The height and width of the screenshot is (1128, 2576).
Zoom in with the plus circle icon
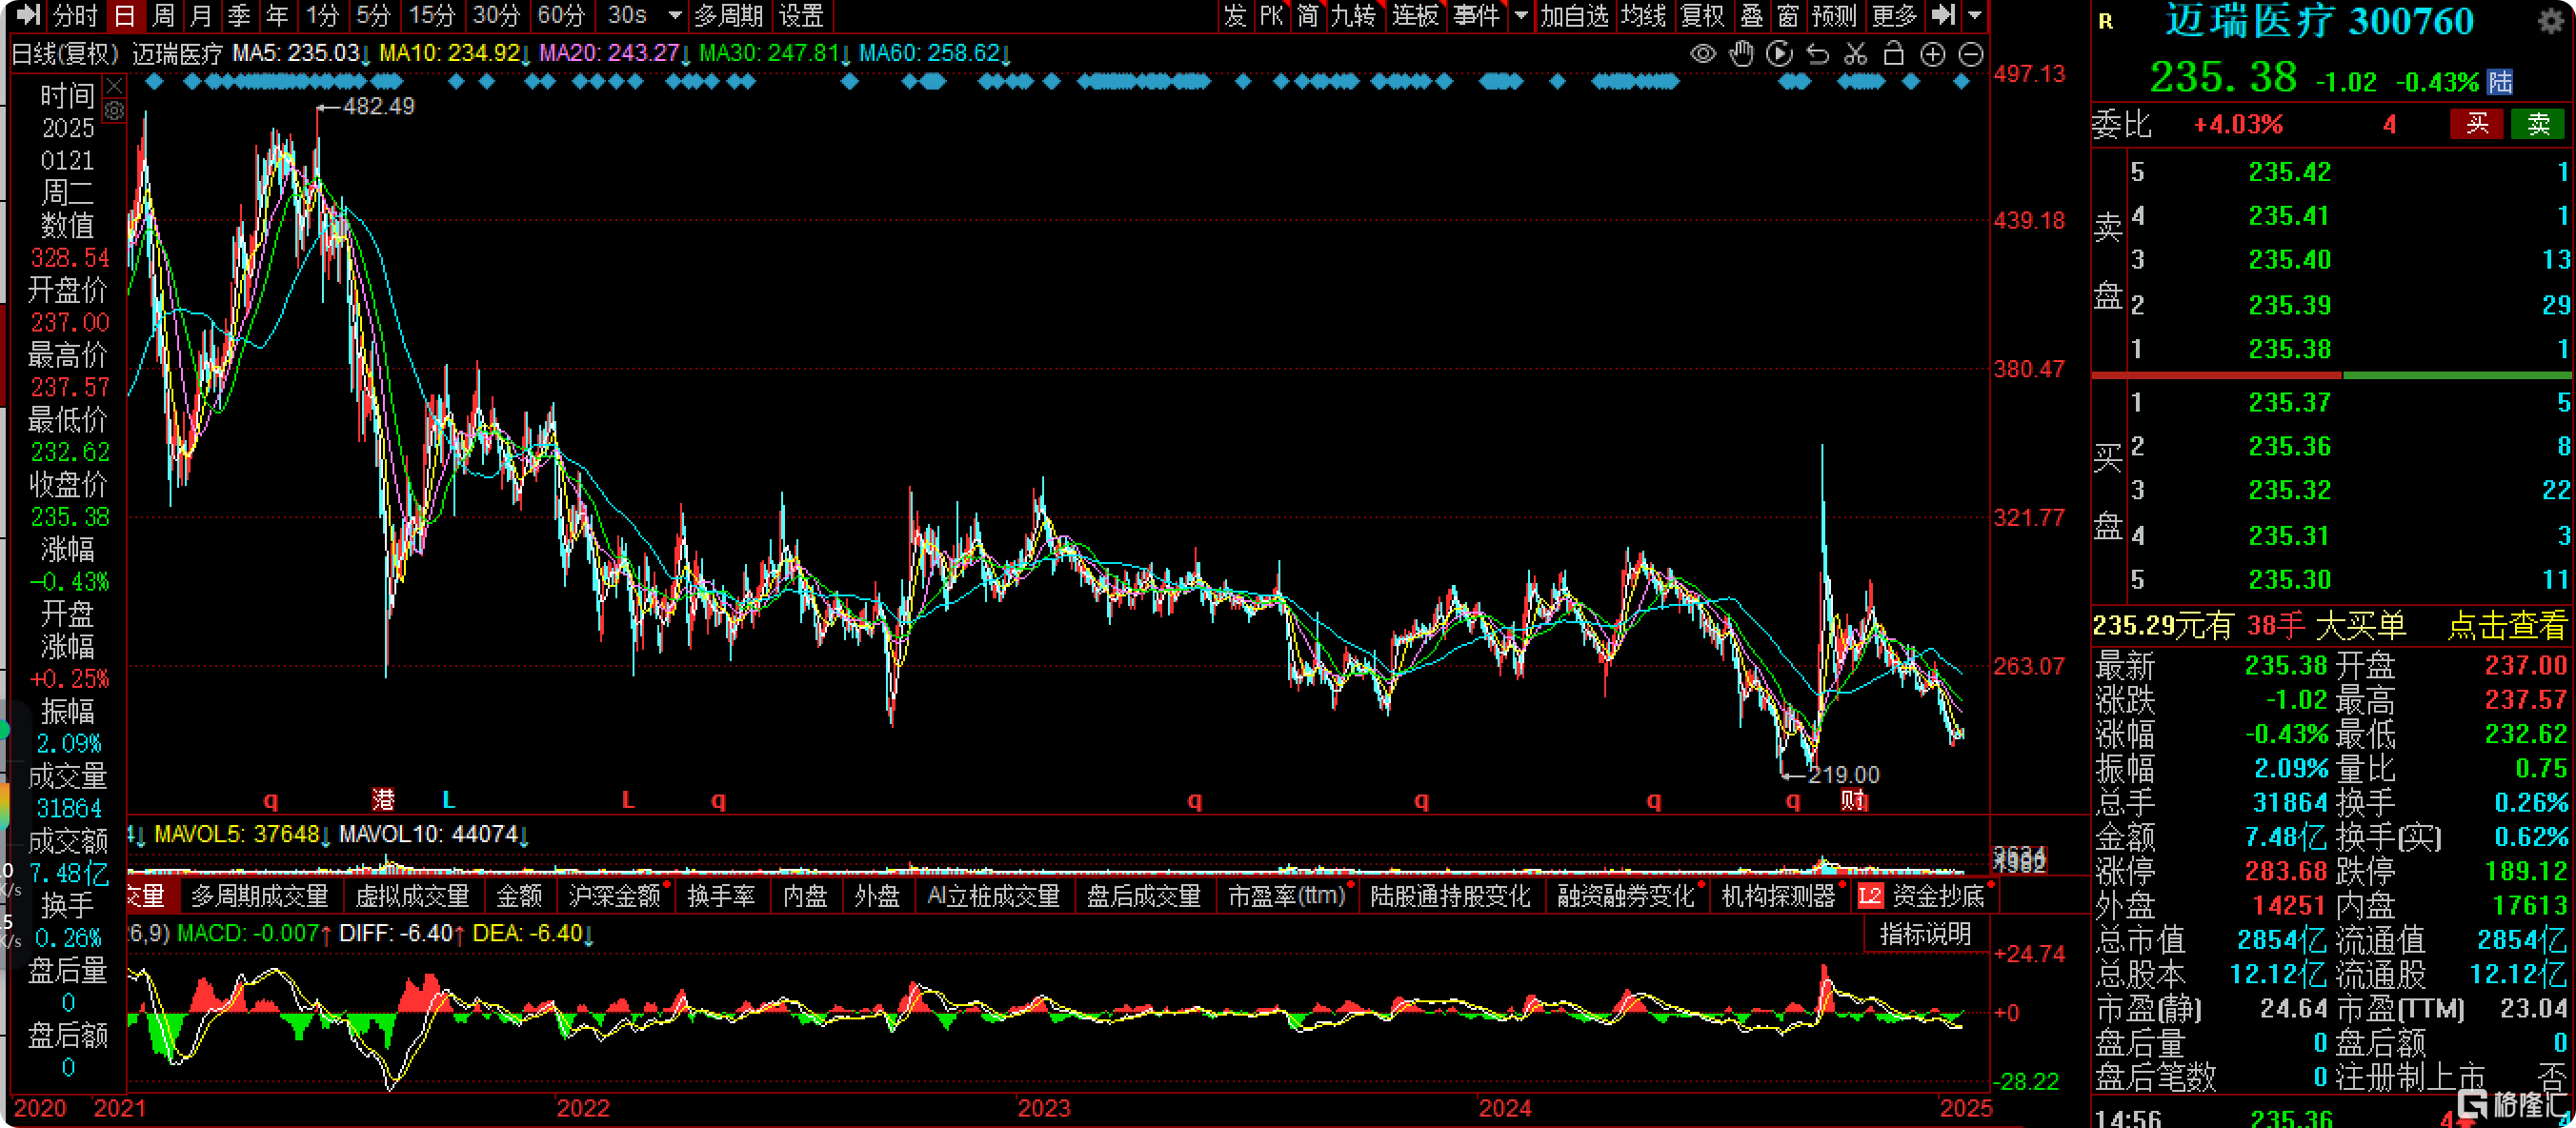[x=1932, y=54]
